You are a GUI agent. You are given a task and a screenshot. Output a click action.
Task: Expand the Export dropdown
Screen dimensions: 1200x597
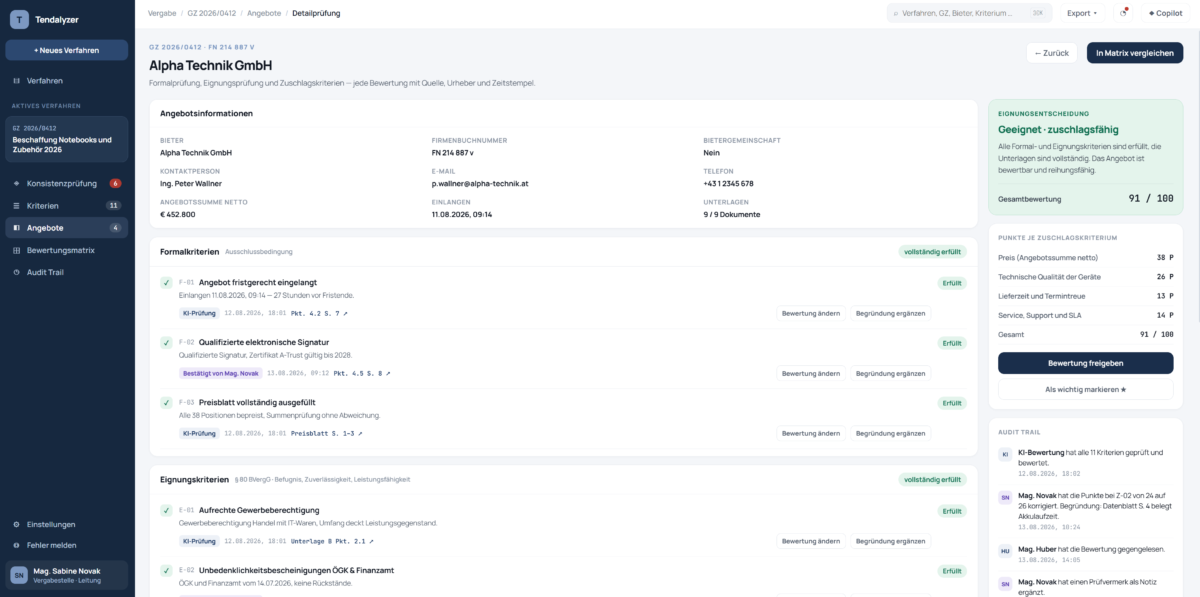click(x=1082, y=13)
